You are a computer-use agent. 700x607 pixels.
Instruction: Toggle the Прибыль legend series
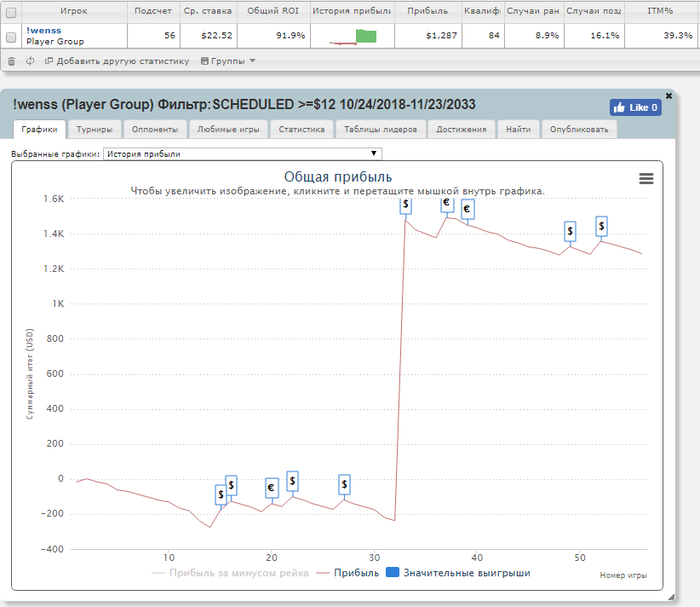pos(347,573)
